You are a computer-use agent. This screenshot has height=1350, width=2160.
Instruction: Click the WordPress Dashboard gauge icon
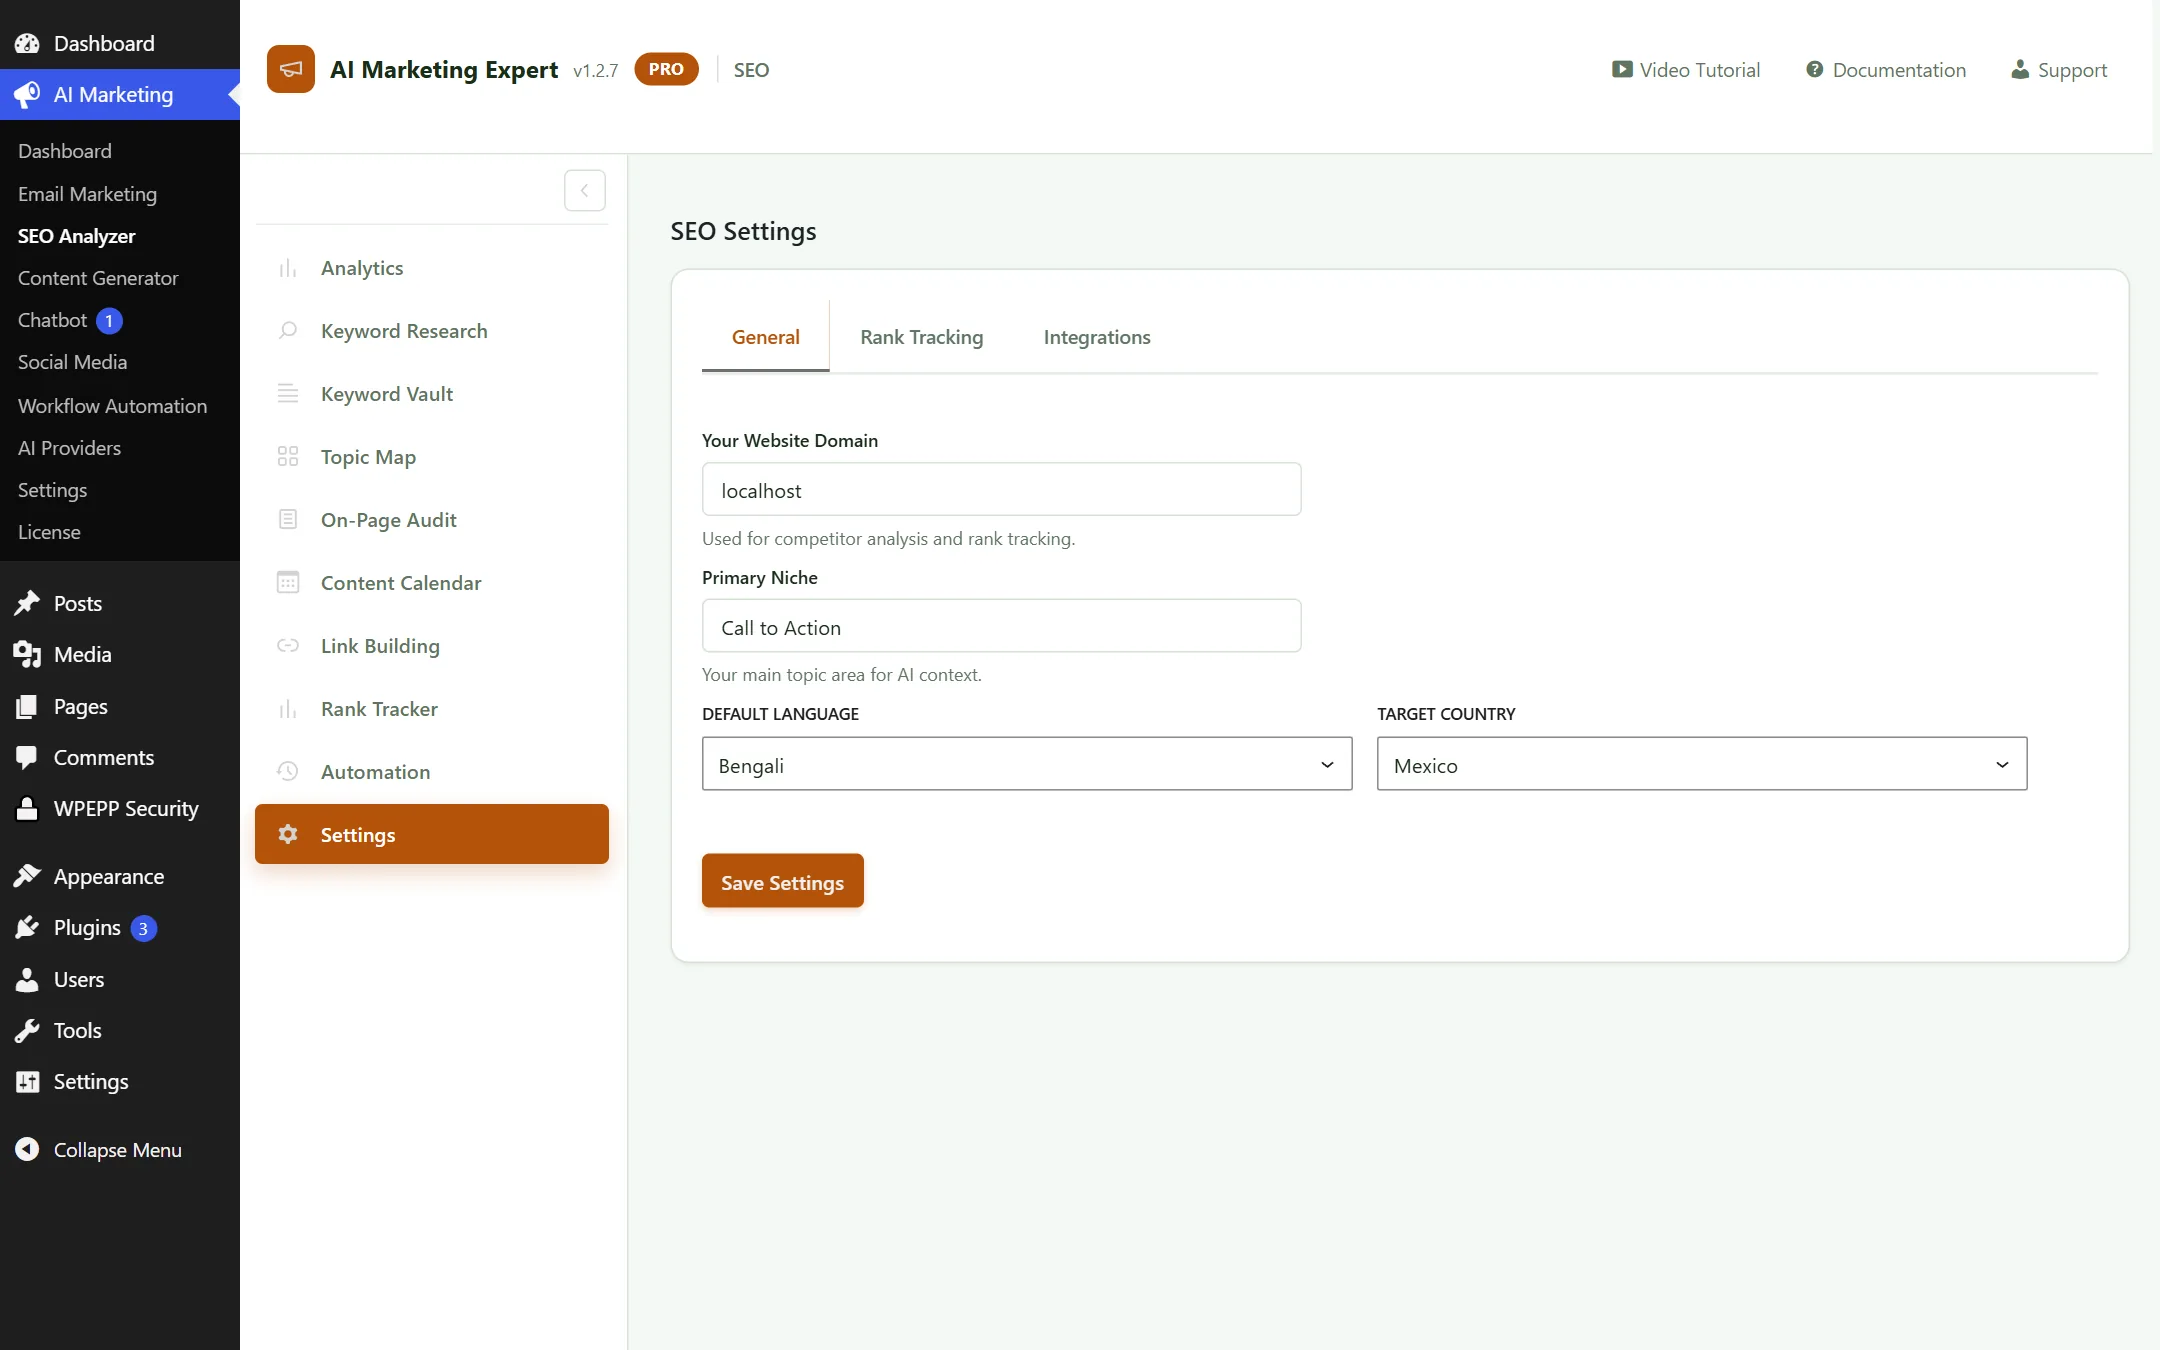pos(27,43)
